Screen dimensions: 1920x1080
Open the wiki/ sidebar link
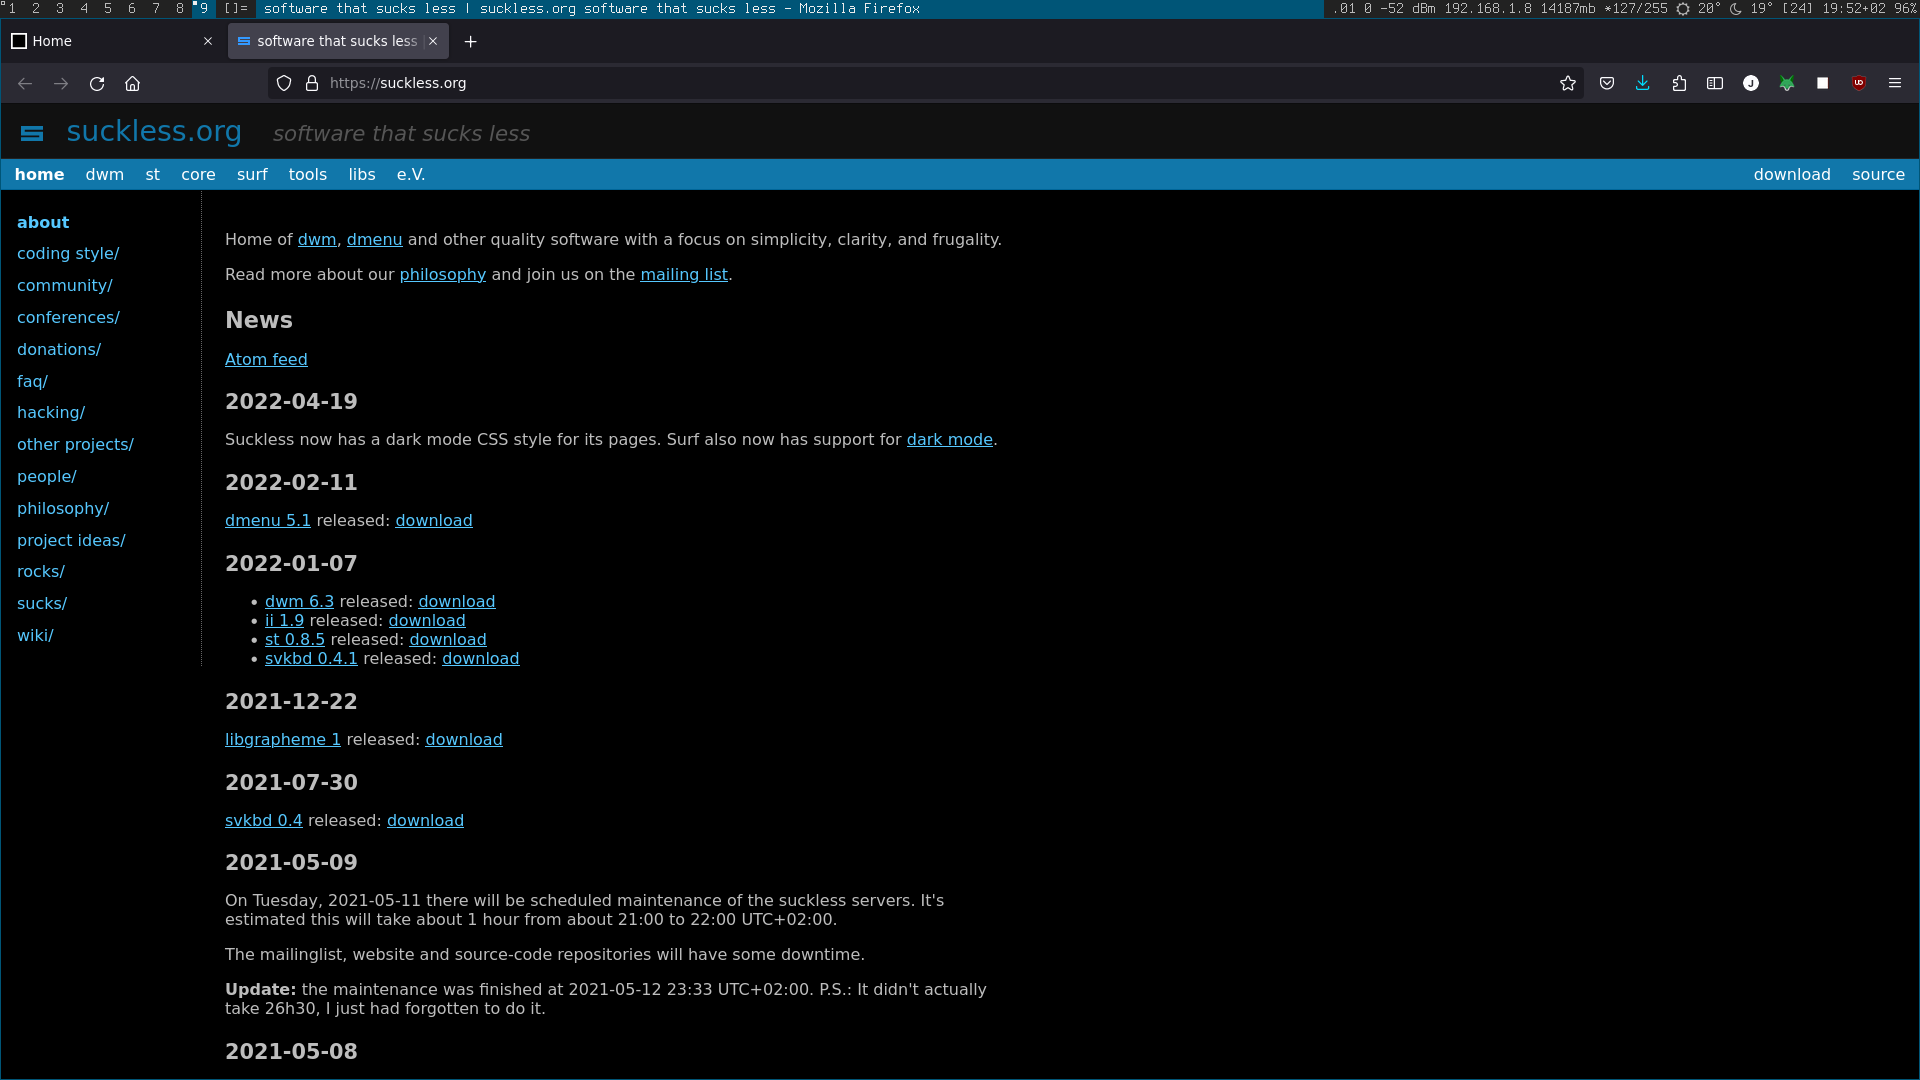point(35,636)
